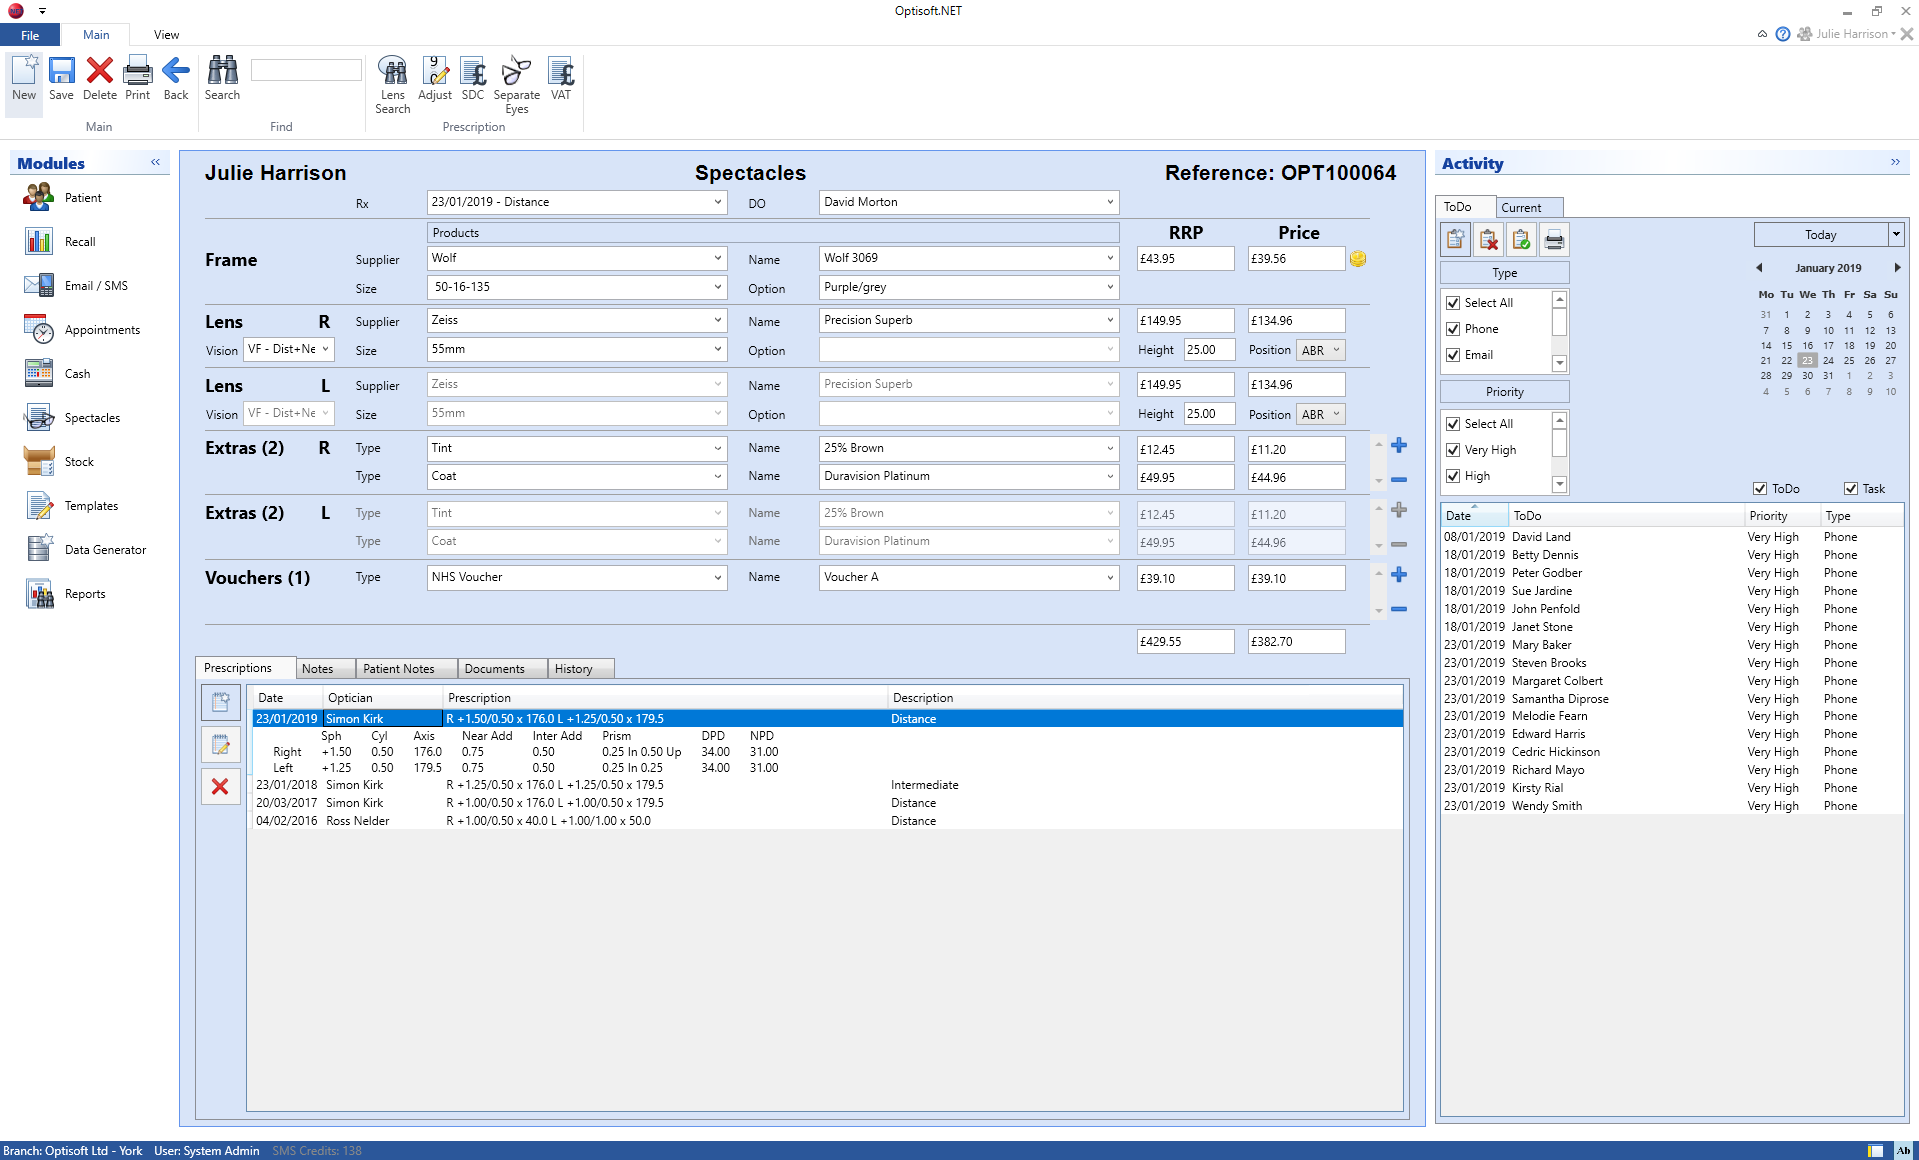Image resolution: width=1919 pixels, height=1160 pixels.
Task: Delete the selected prescription with the red X
Action: 220,786
